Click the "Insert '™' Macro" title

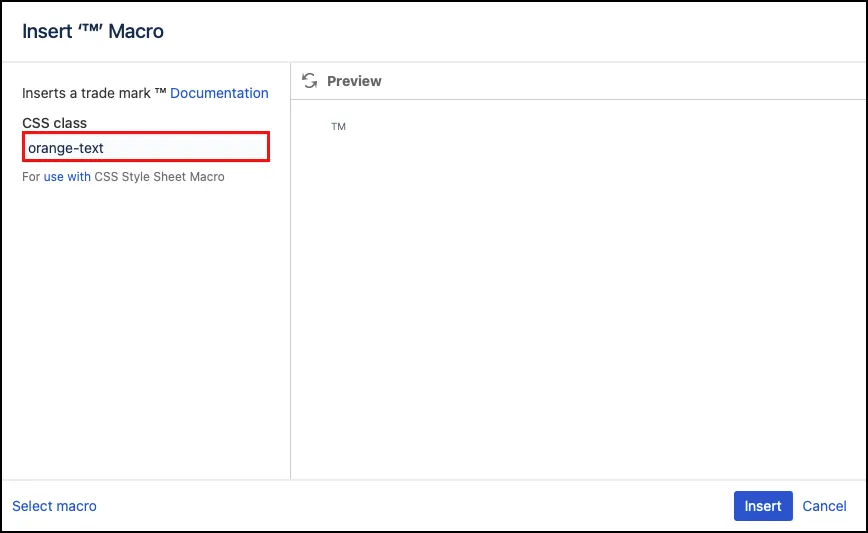(x=93, y=32)
